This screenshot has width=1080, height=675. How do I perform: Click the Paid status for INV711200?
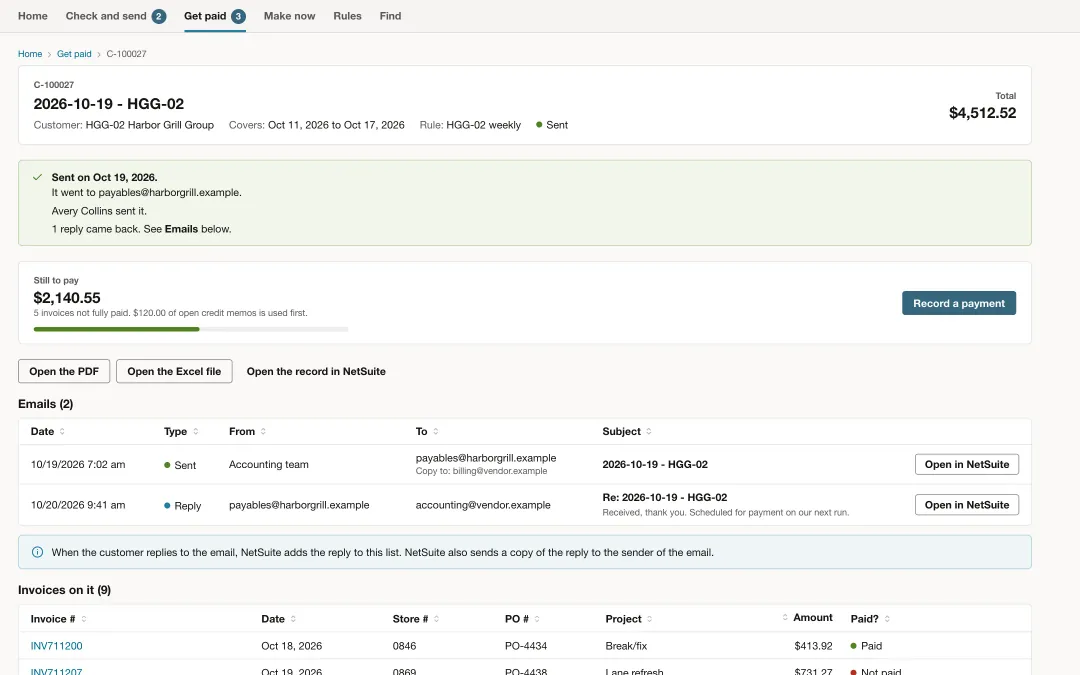pyautogui.click(x=866, y=646)
